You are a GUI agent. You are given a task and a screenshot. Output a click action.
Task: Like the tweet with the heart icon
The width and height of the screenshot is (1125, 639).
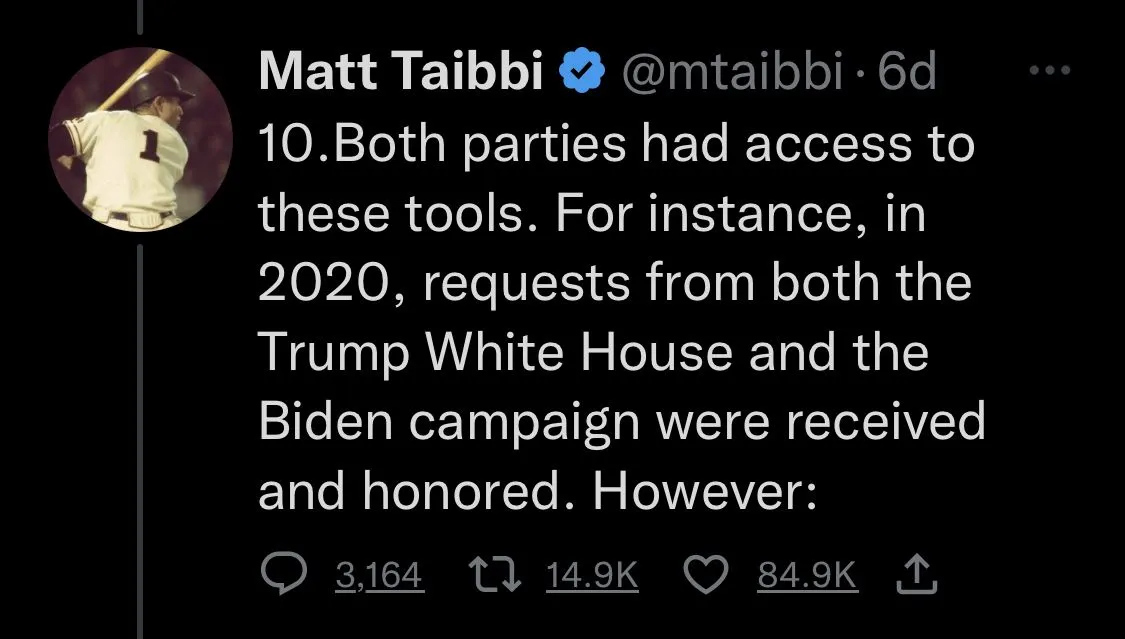(703, 573)
